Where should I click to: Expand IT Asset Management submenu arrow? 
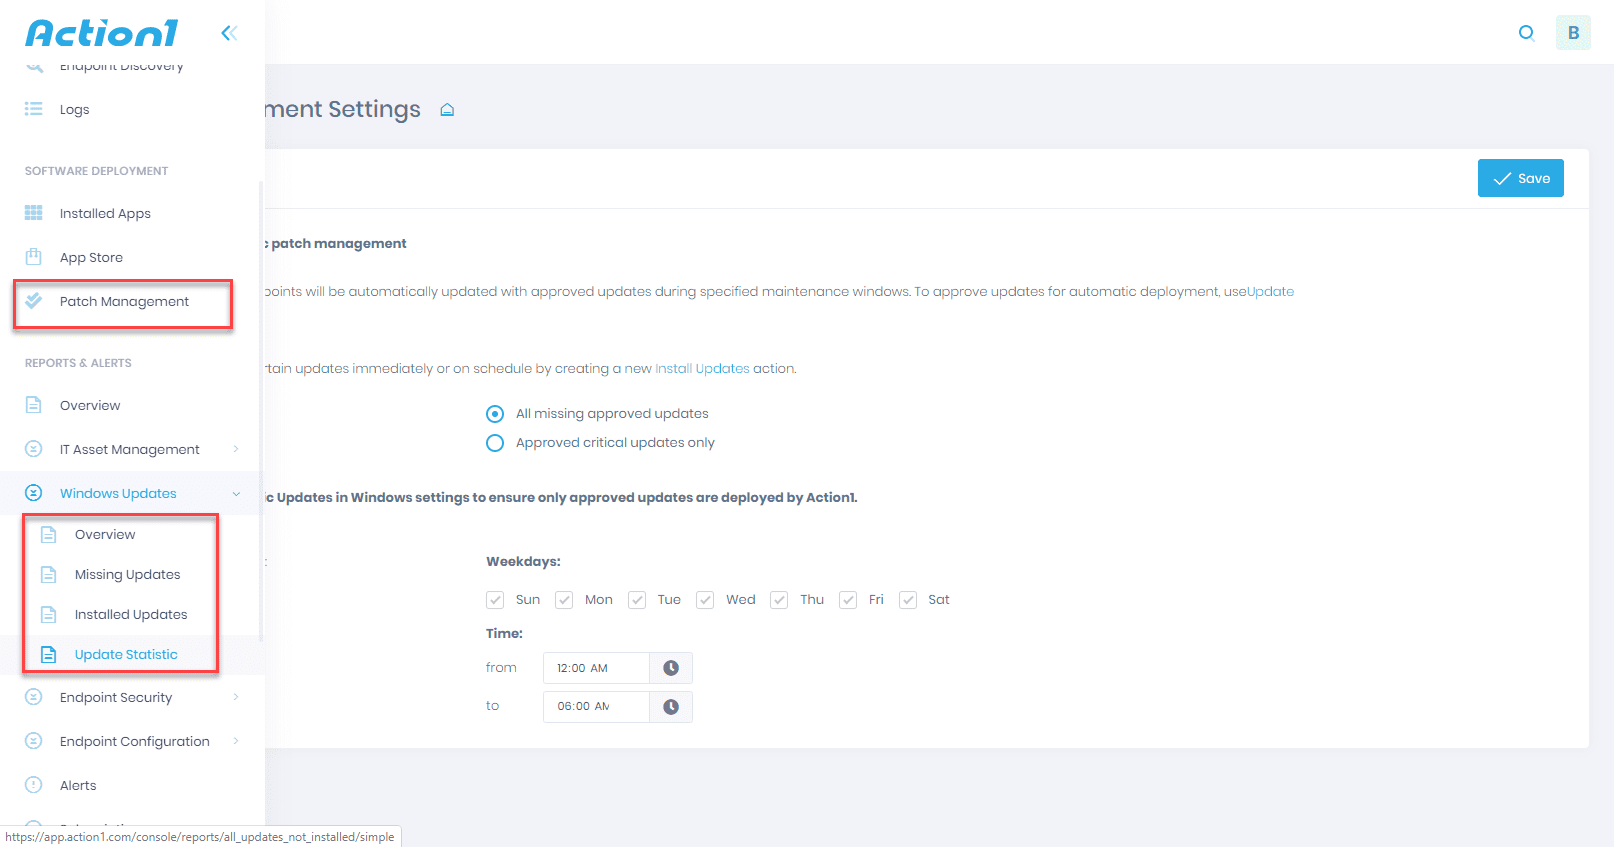pyautogui.click(x=236, y=449)
